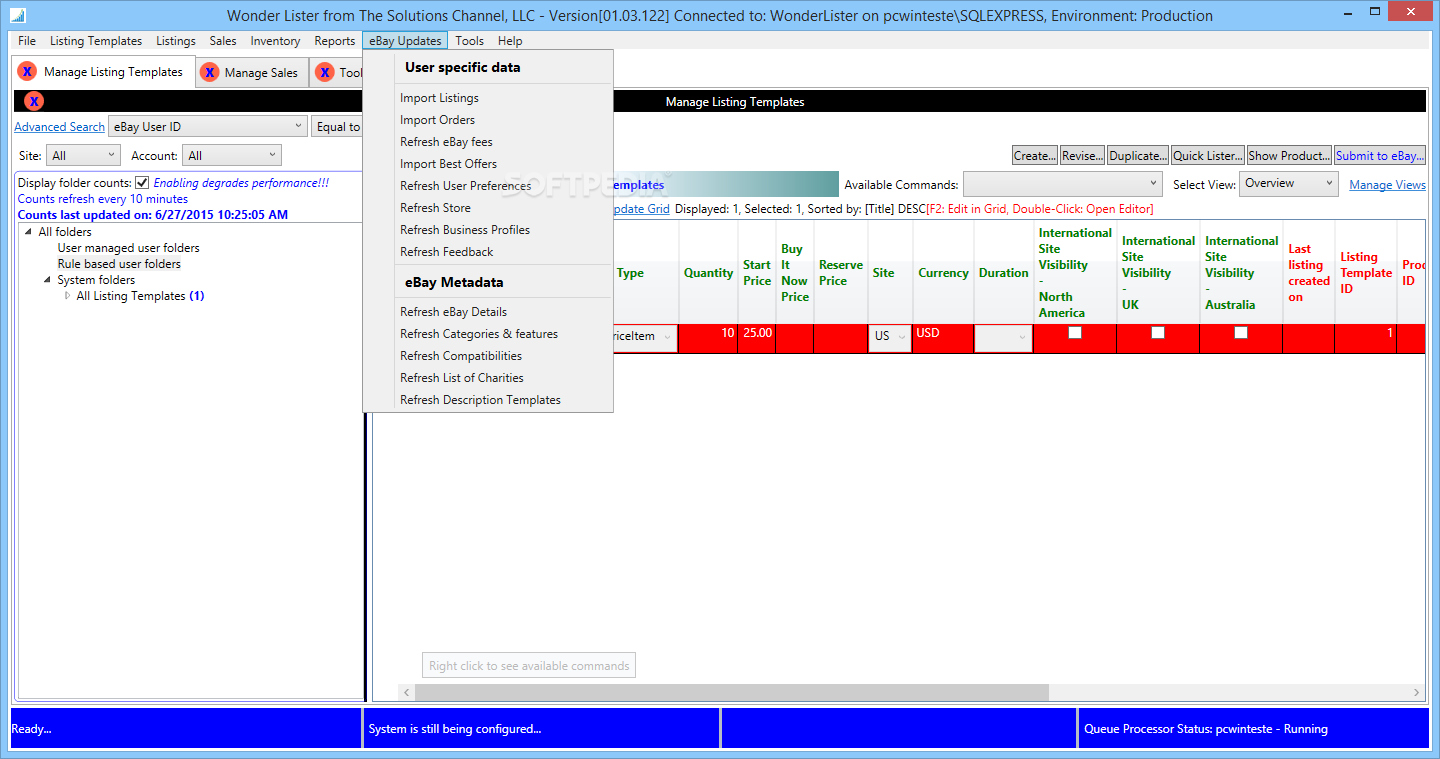The height and width of the screenshot is (759, 1440).
Task: Open the Manage Views link
Action: [1387, 185]
